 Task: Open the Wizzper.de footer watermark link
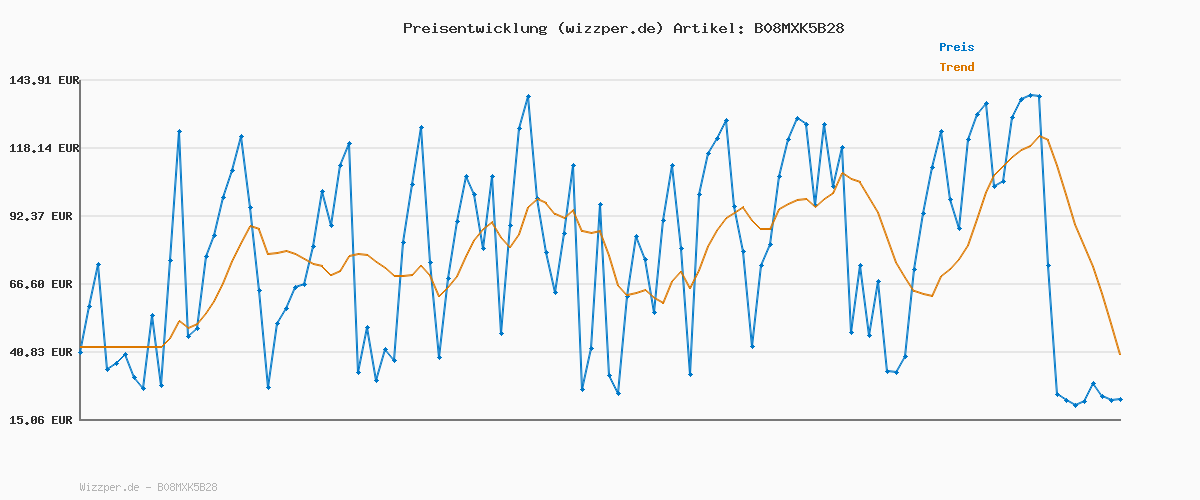pyautogui.click(x=112, y=488)
